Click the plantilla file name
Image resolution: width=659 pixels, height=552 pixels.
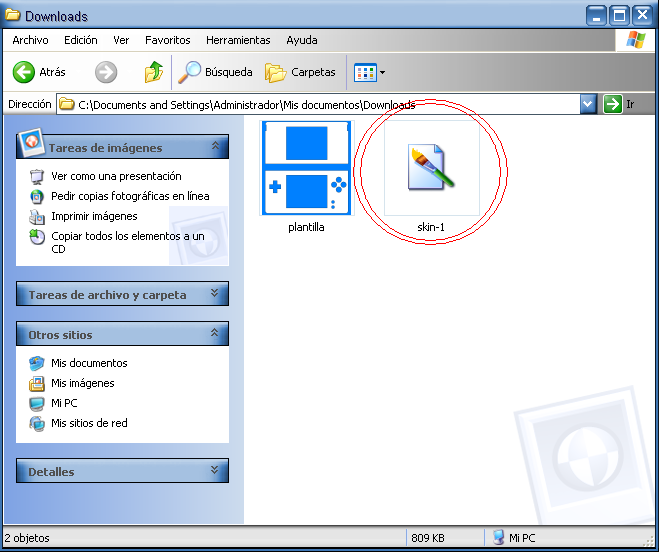point(306,227)
